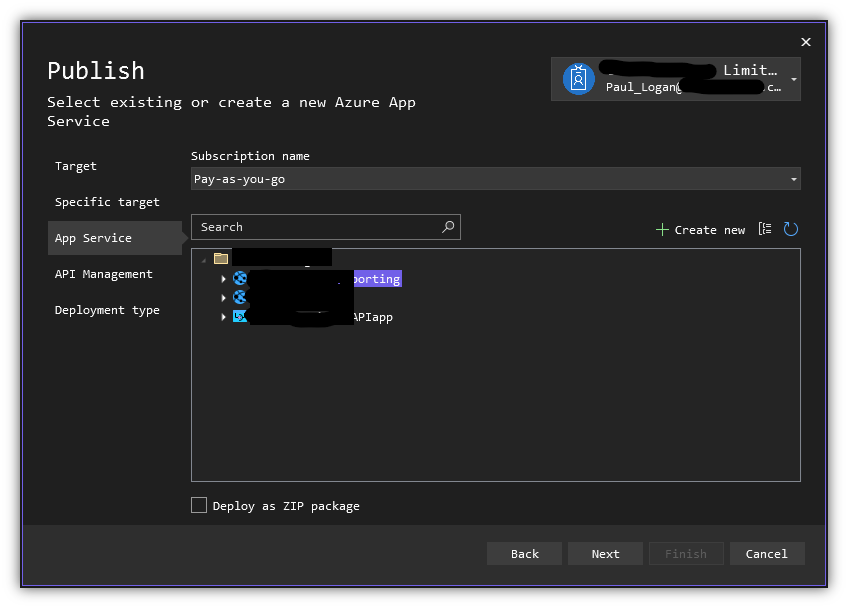Click the 'Subscription name' label

(x=250, y=156)
